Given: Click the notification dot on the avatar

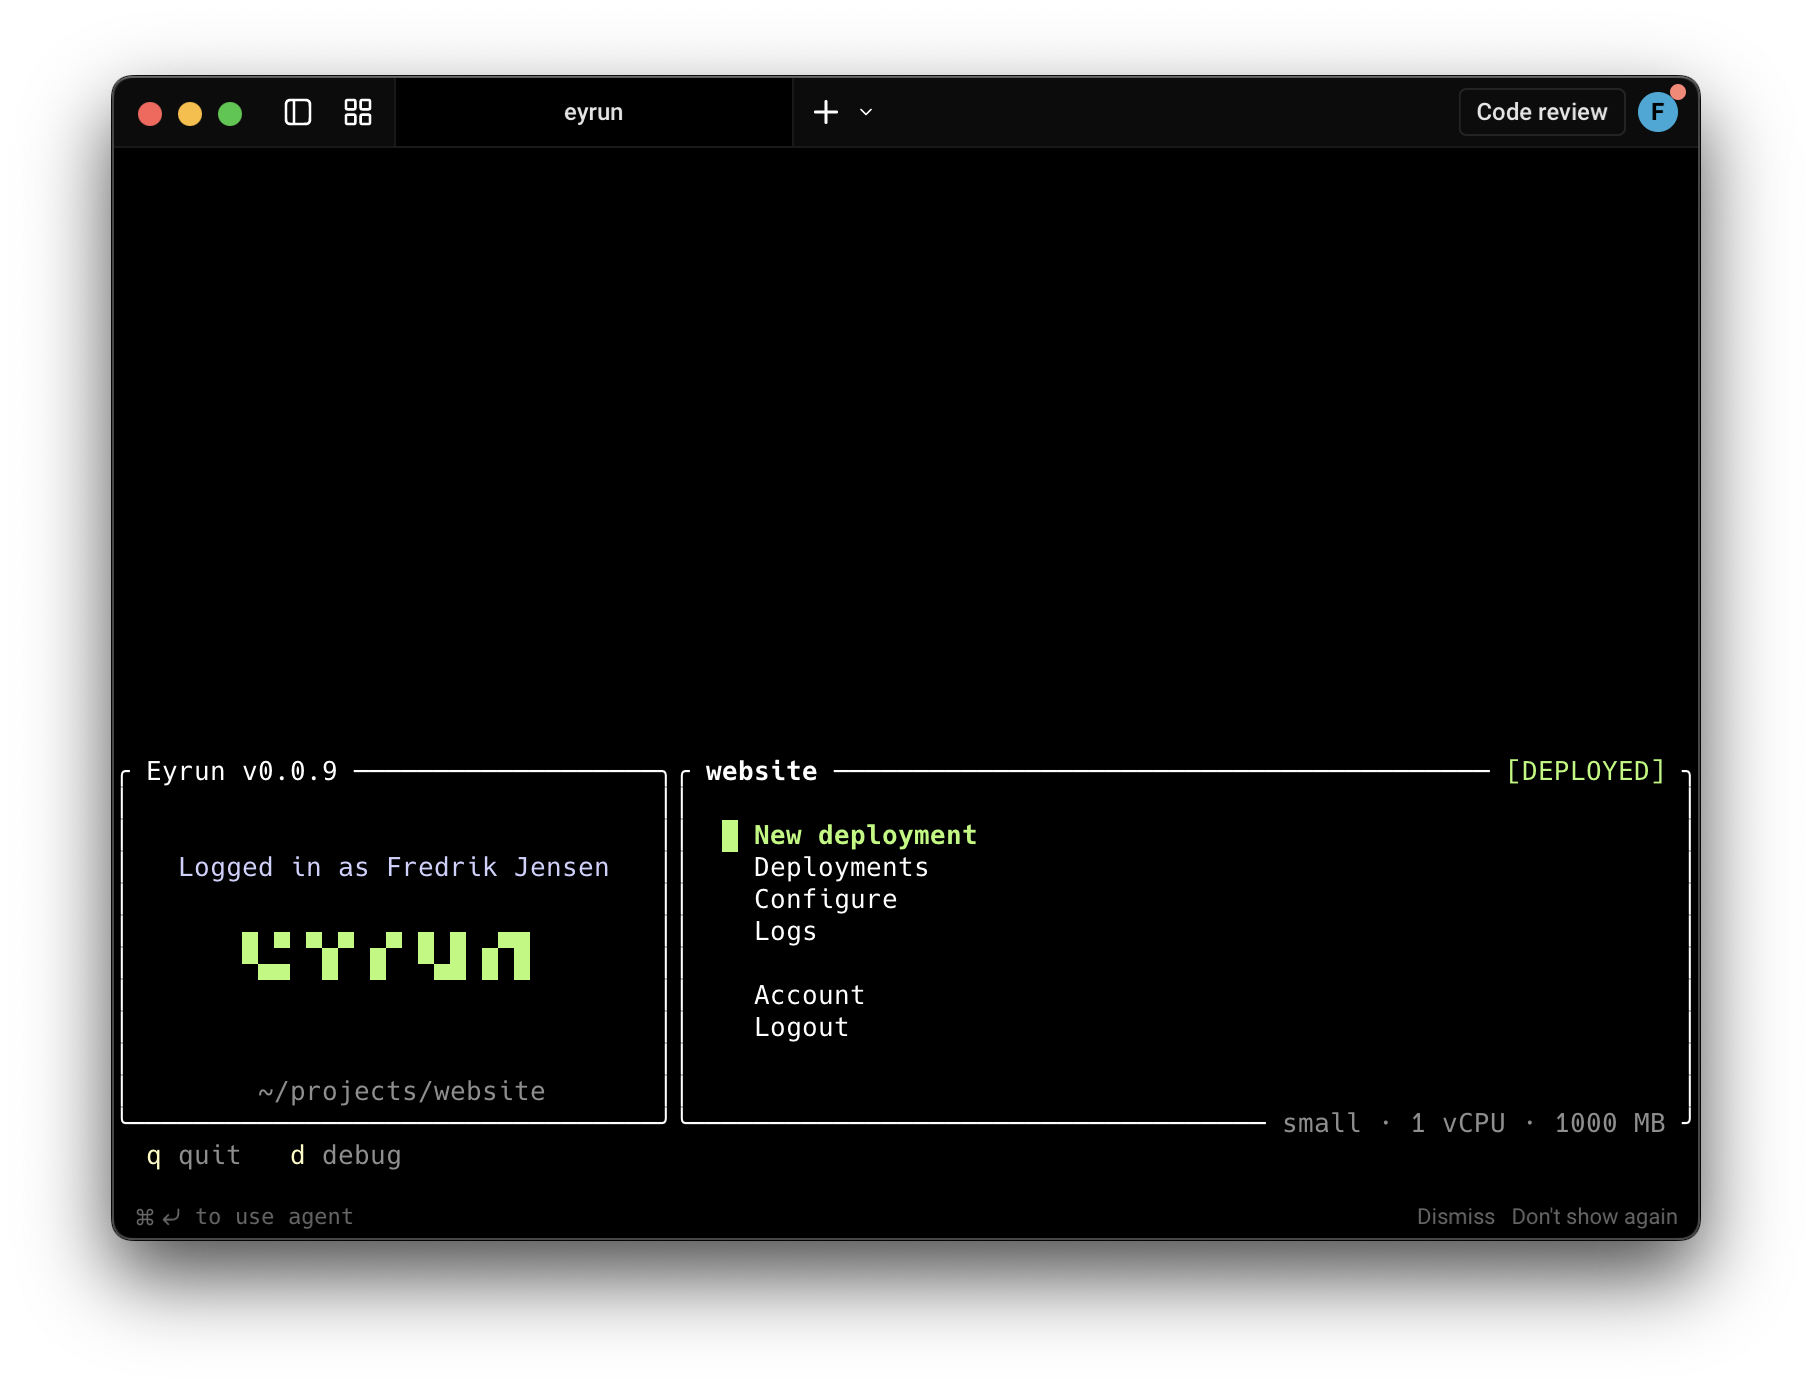Looking at the screenshot, I should 1679,92.
